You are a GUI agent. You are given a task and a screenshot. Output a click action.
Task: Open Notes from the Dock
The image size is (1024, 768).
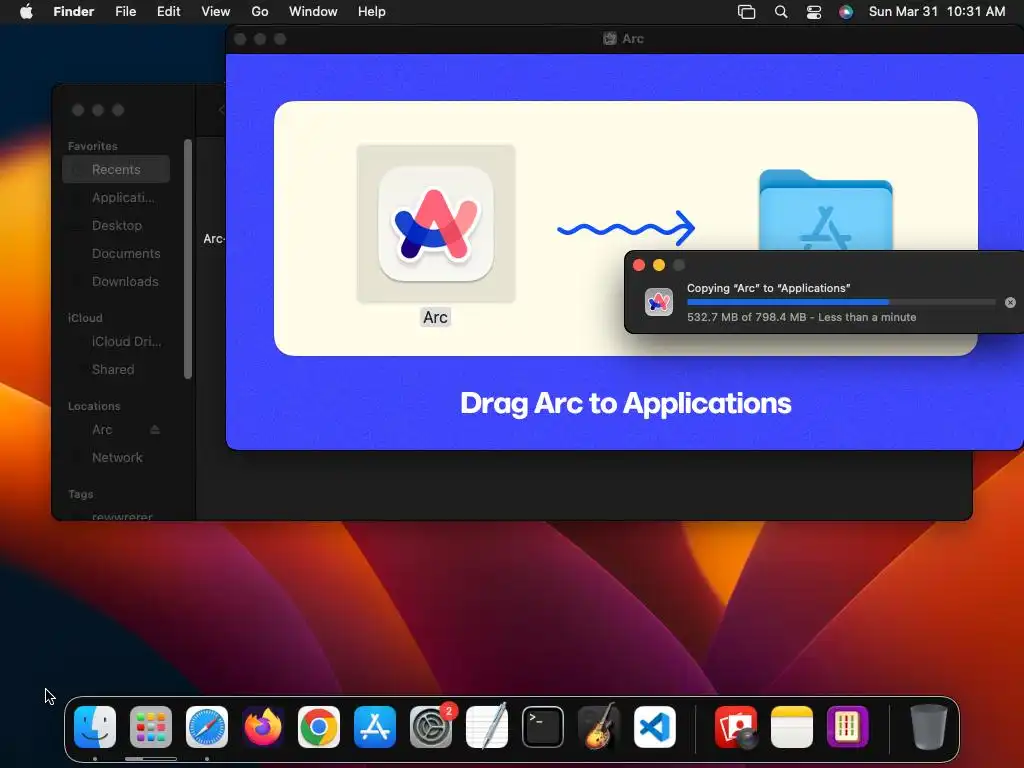click(x=792, y=727)
